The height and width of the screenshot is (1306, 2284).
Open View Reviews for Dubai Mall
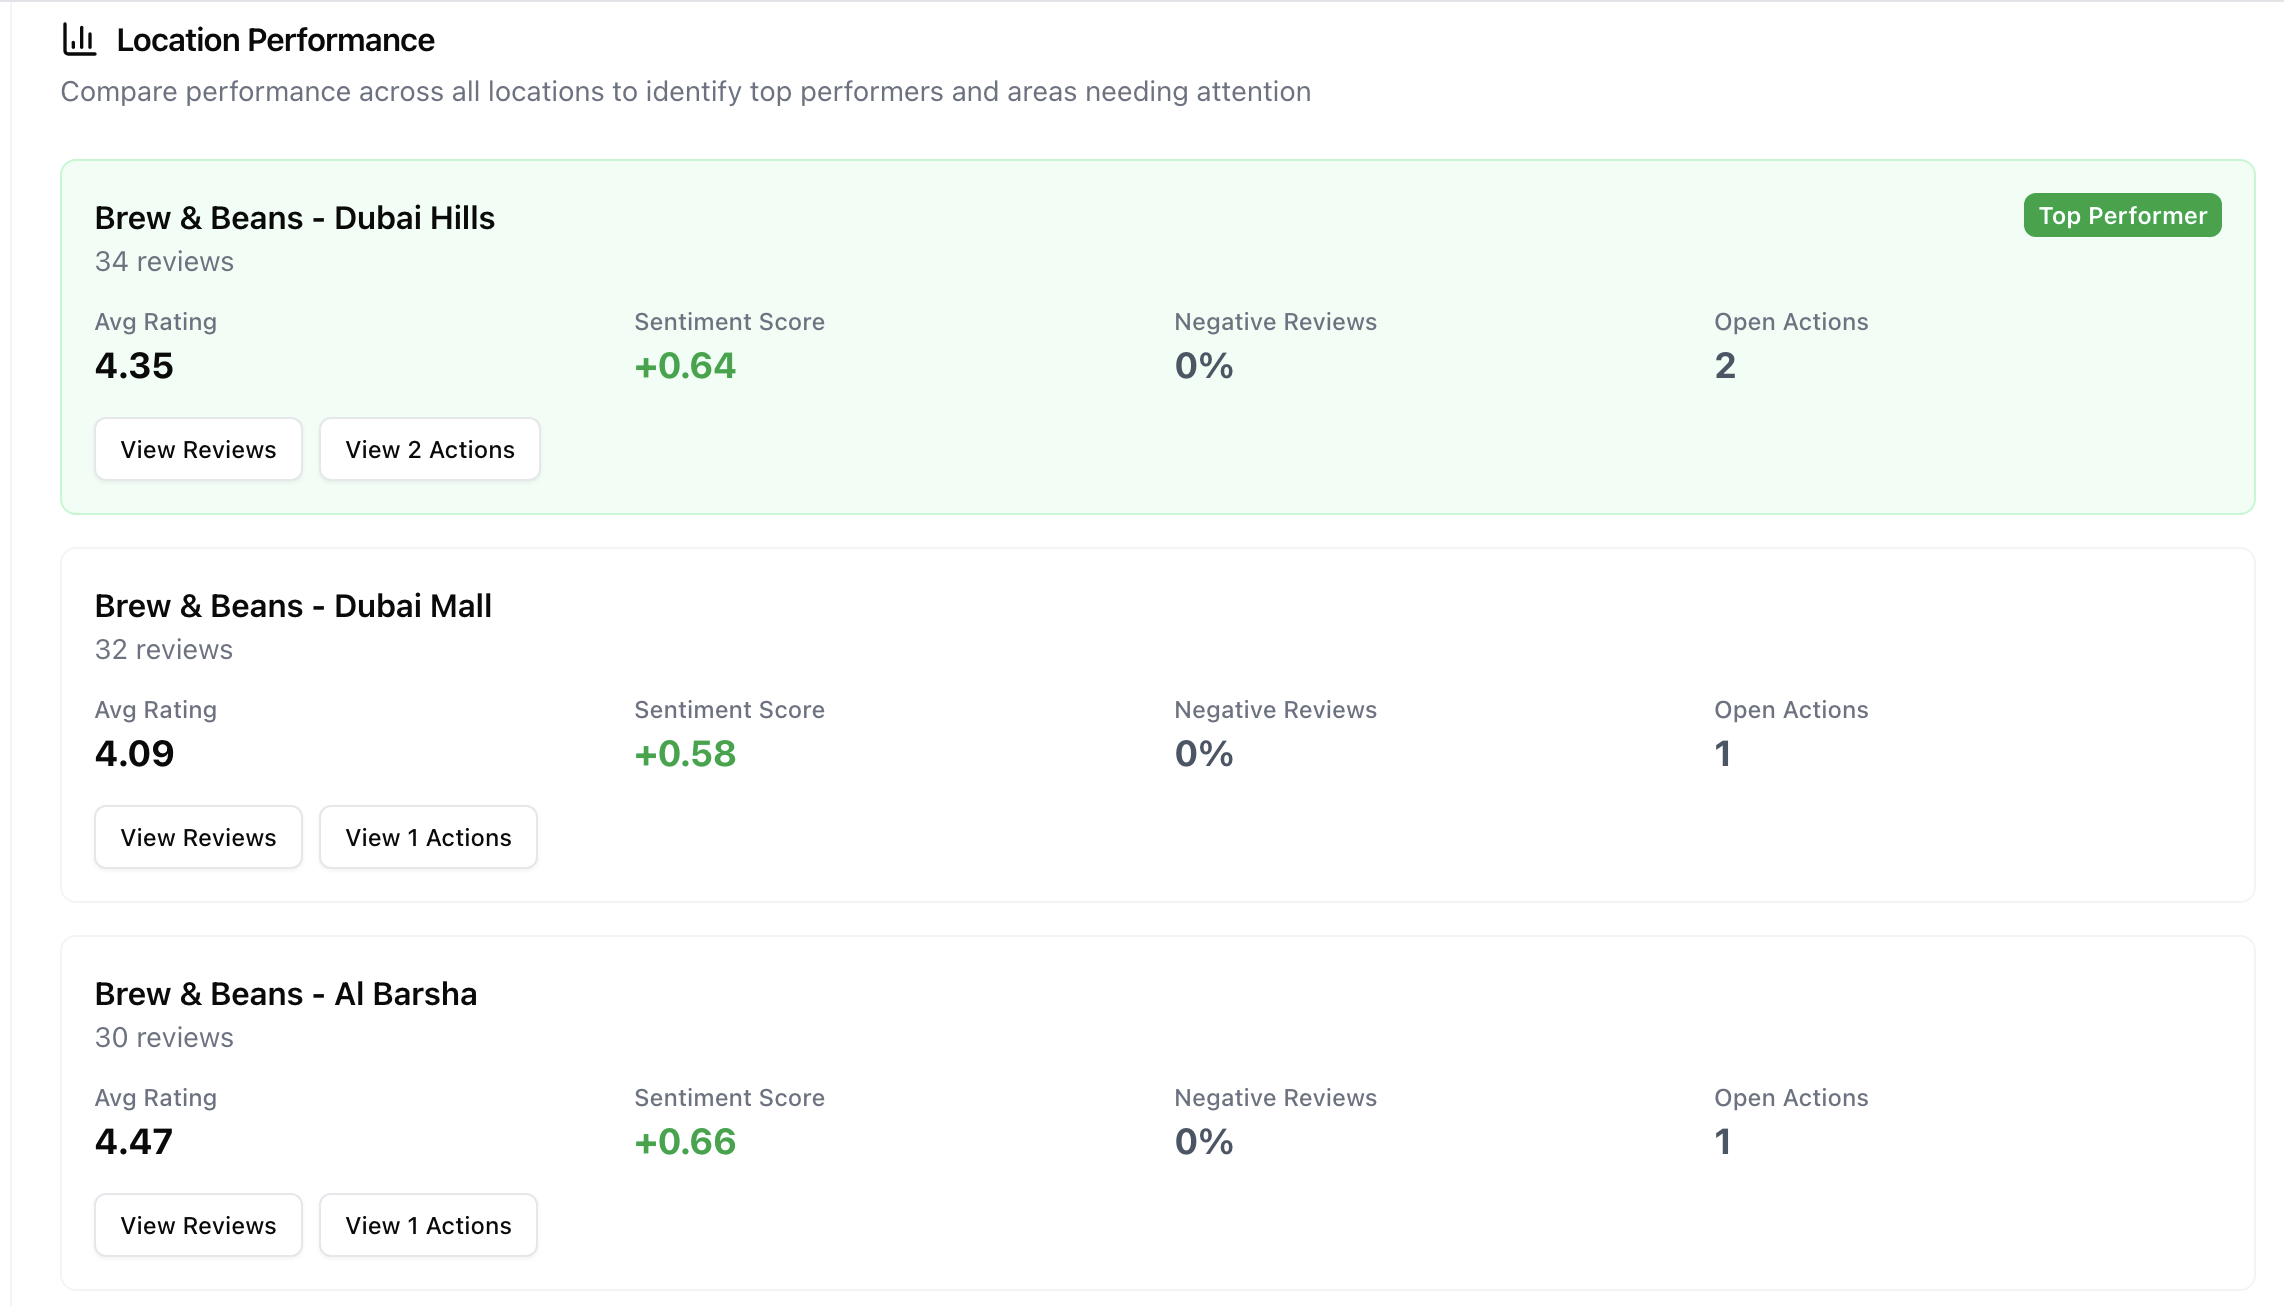198,838
